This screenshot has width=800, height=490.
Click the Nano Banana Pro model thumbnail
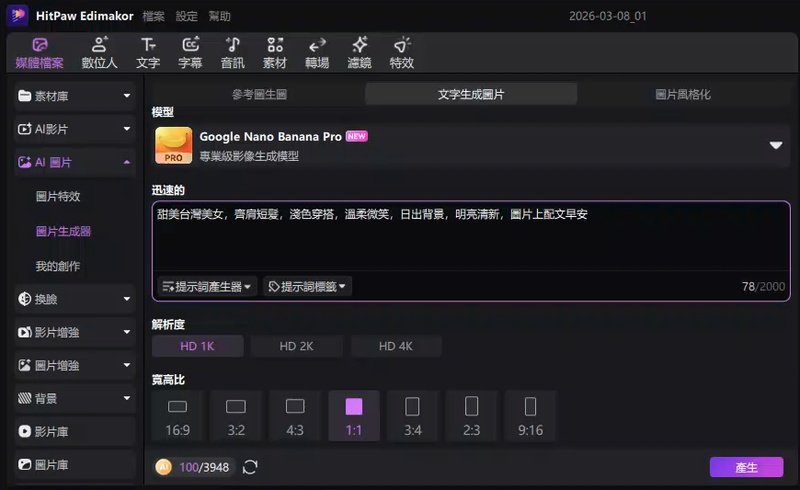coord(173,145)
